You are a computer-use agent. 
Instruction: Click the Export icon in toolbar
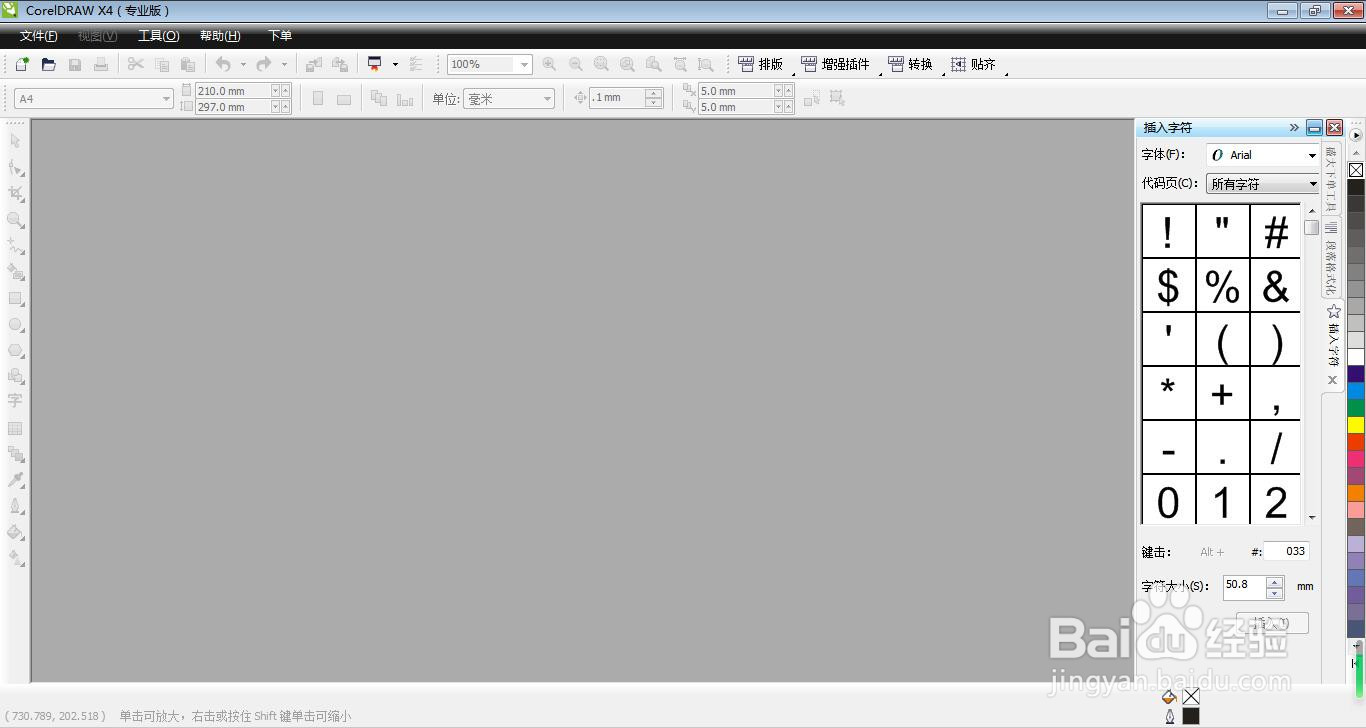340,64
